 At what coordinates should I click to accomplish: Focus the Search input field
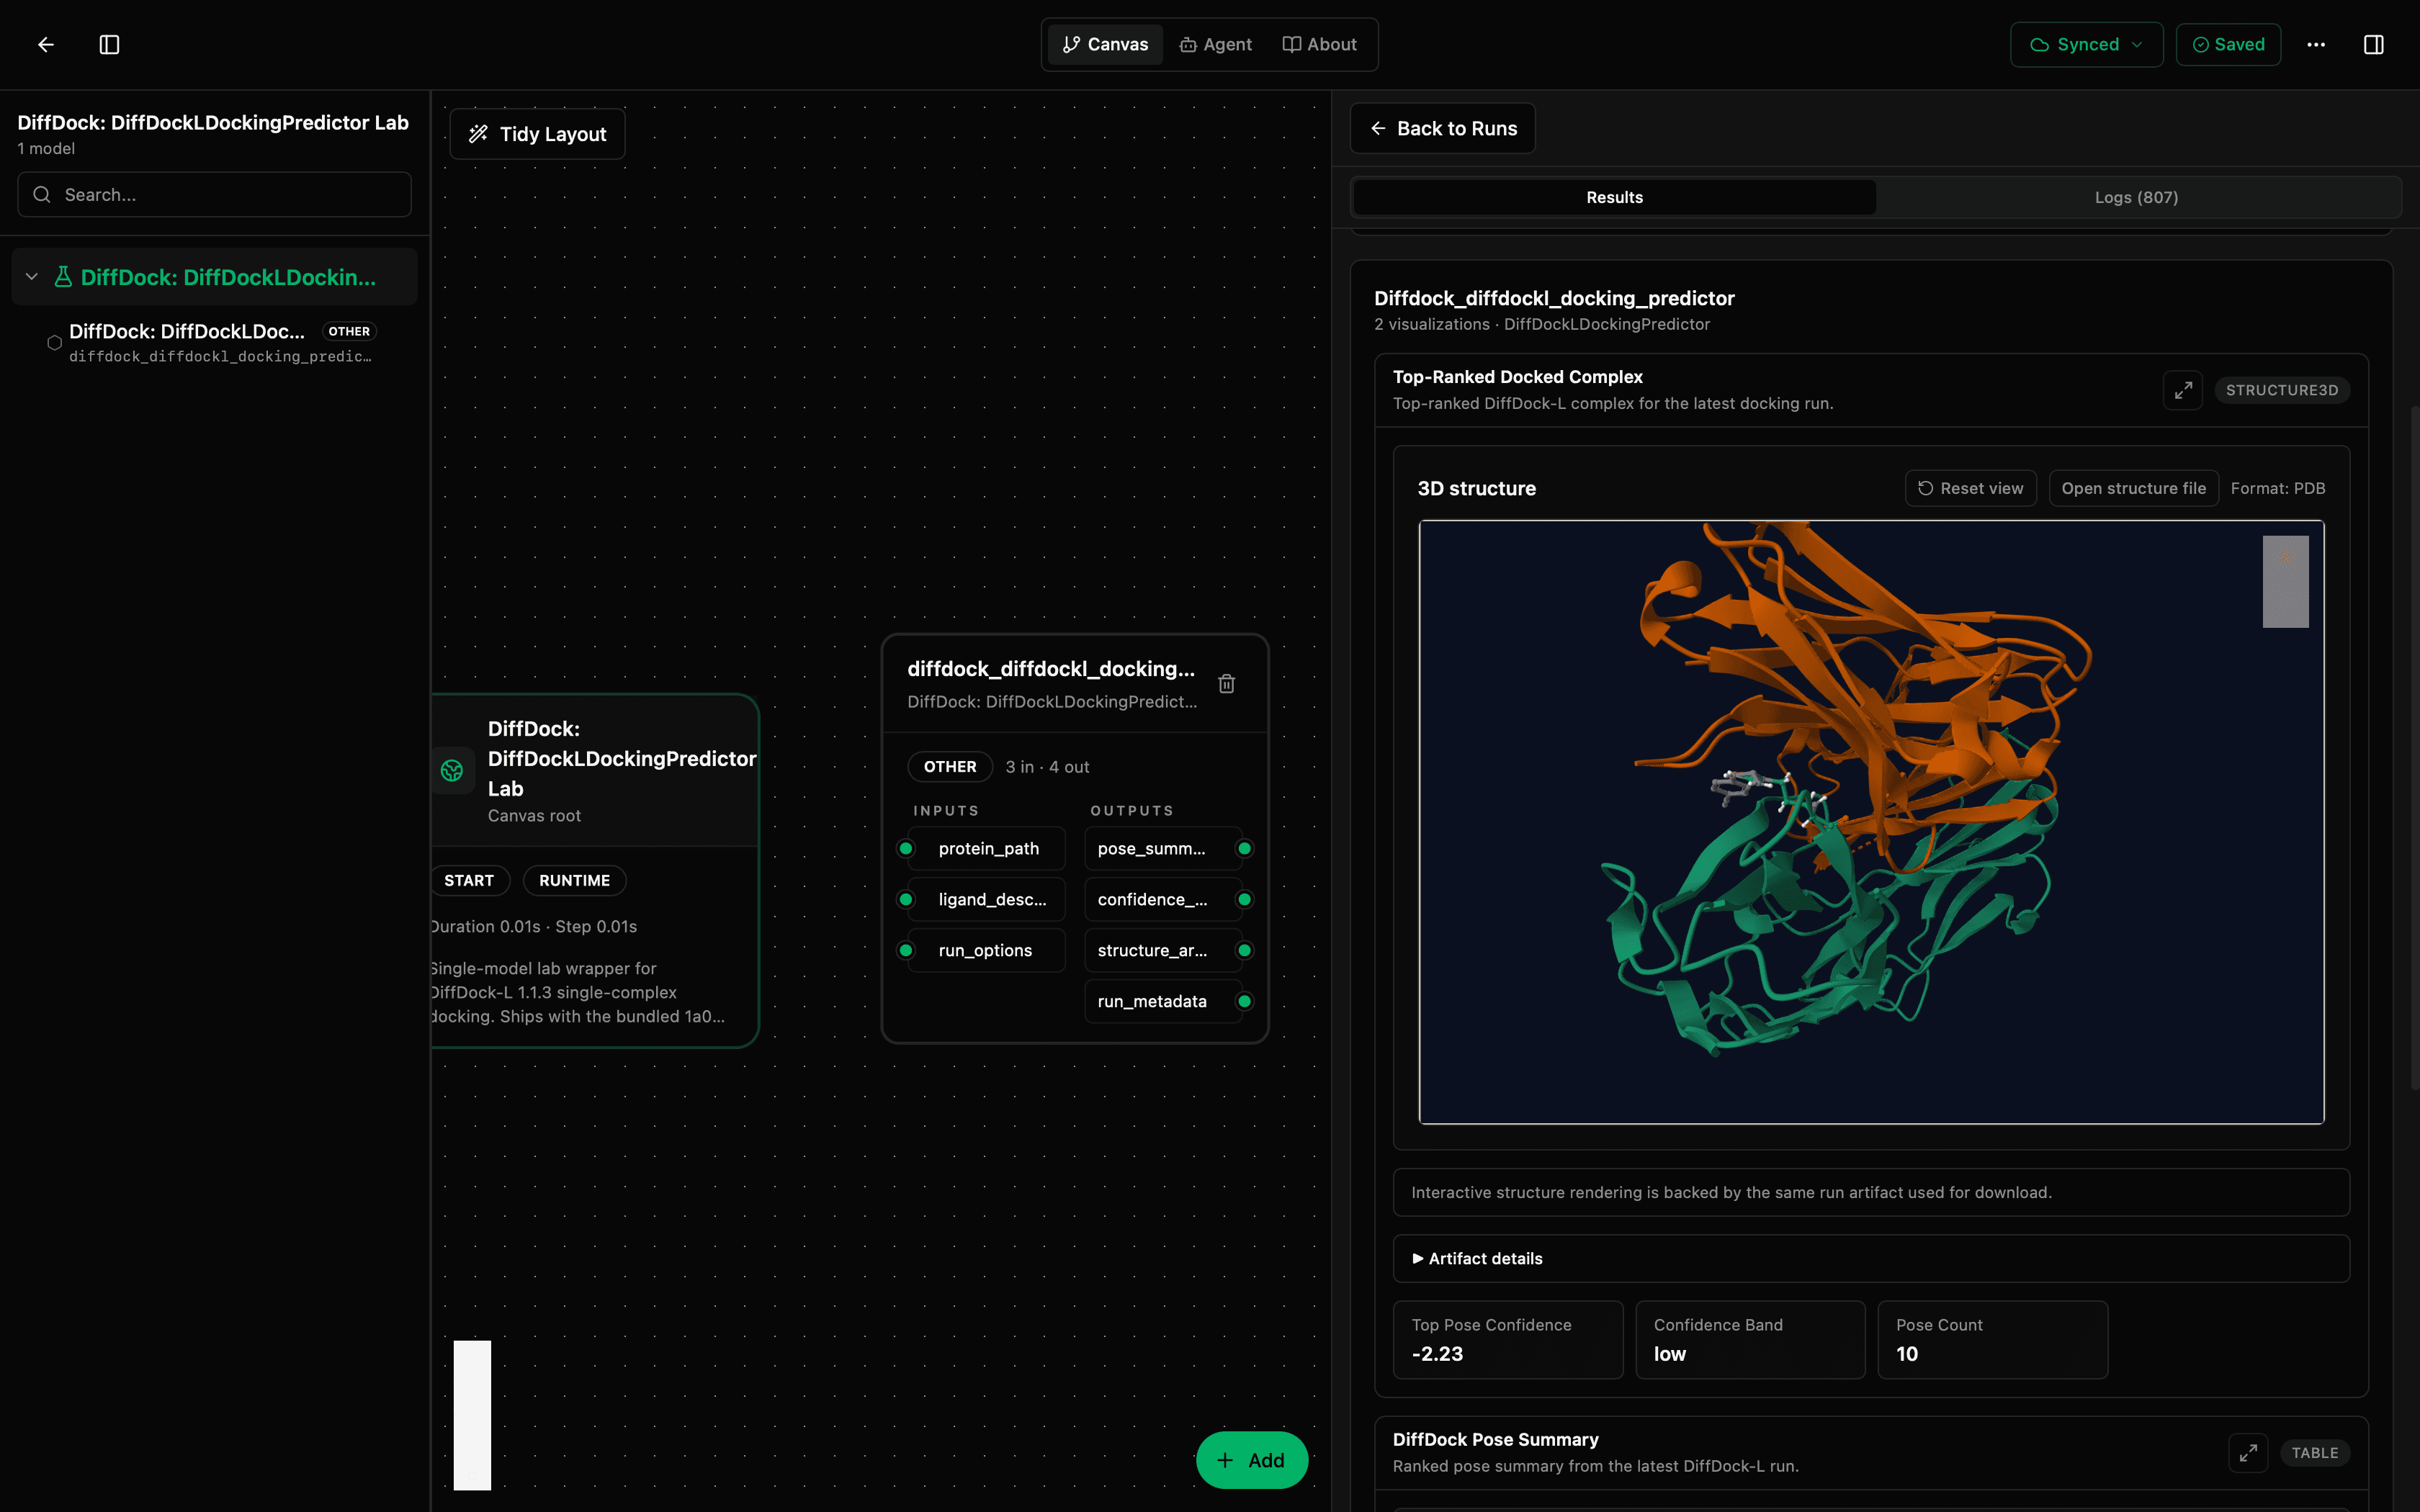(214, 194)
